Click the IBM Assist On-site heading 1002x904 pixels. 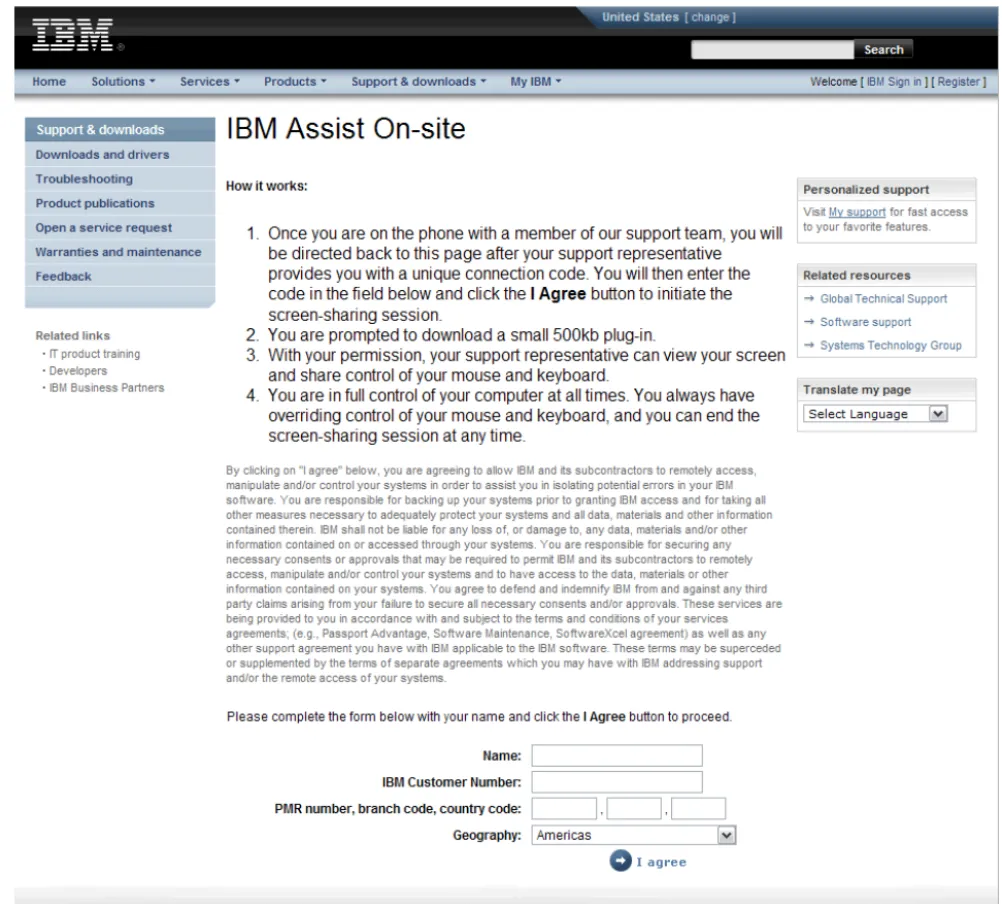pos(346,129)
